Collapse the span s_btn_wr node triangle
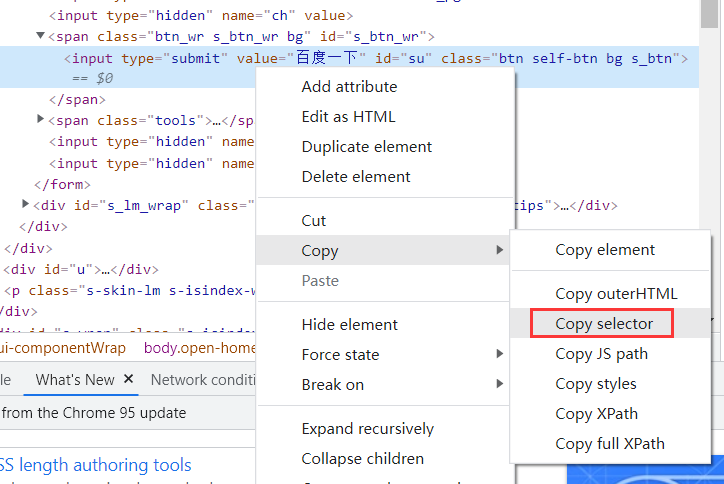This screenshot has width=724, height=484. (x=41, y=36)
